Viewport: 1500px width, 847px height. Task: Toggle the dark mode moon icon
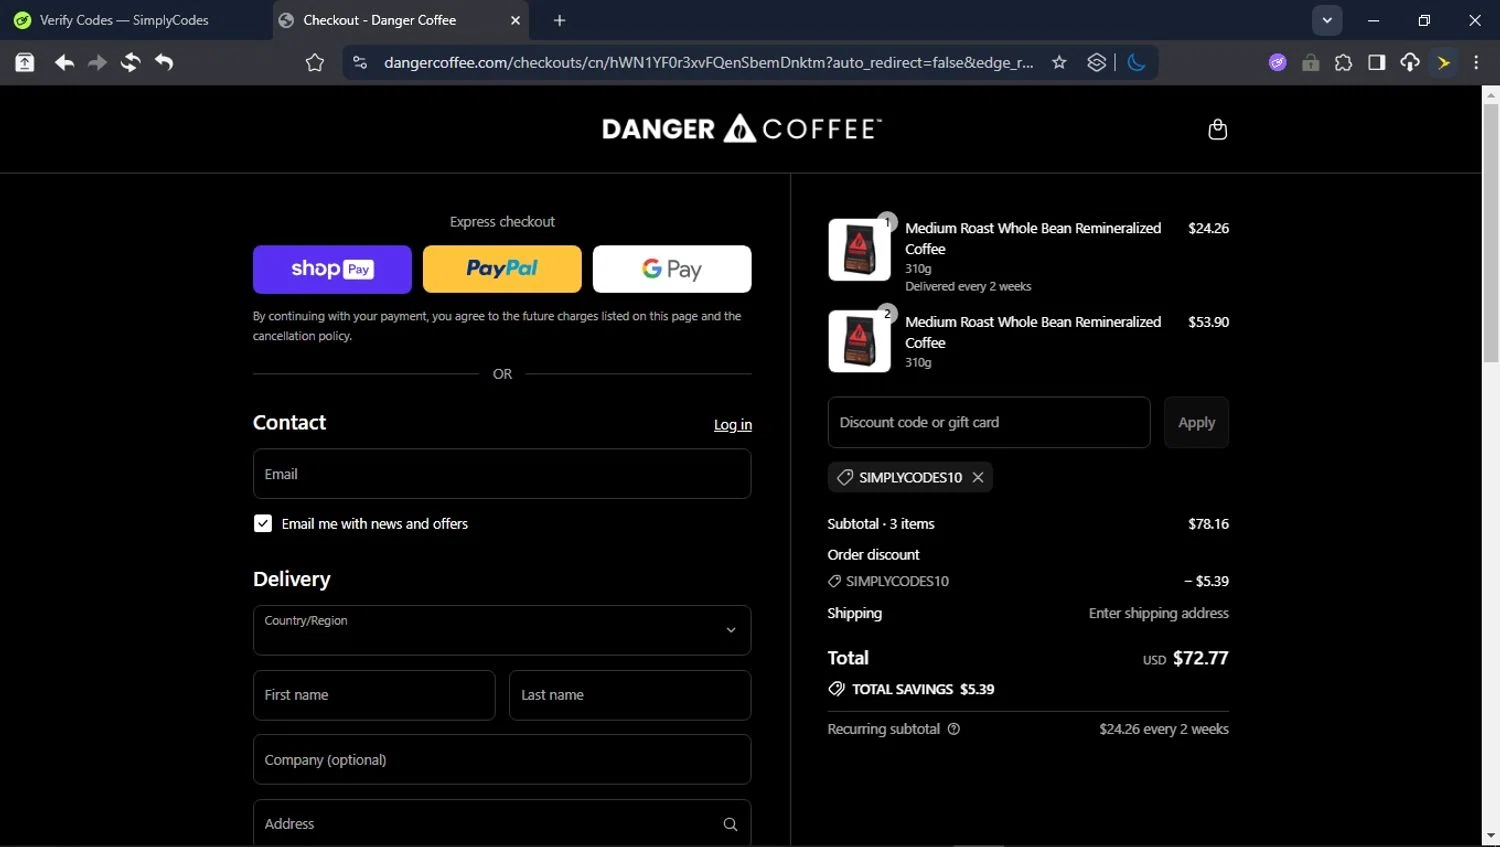pyautogui.click(x=1136, y=62)
